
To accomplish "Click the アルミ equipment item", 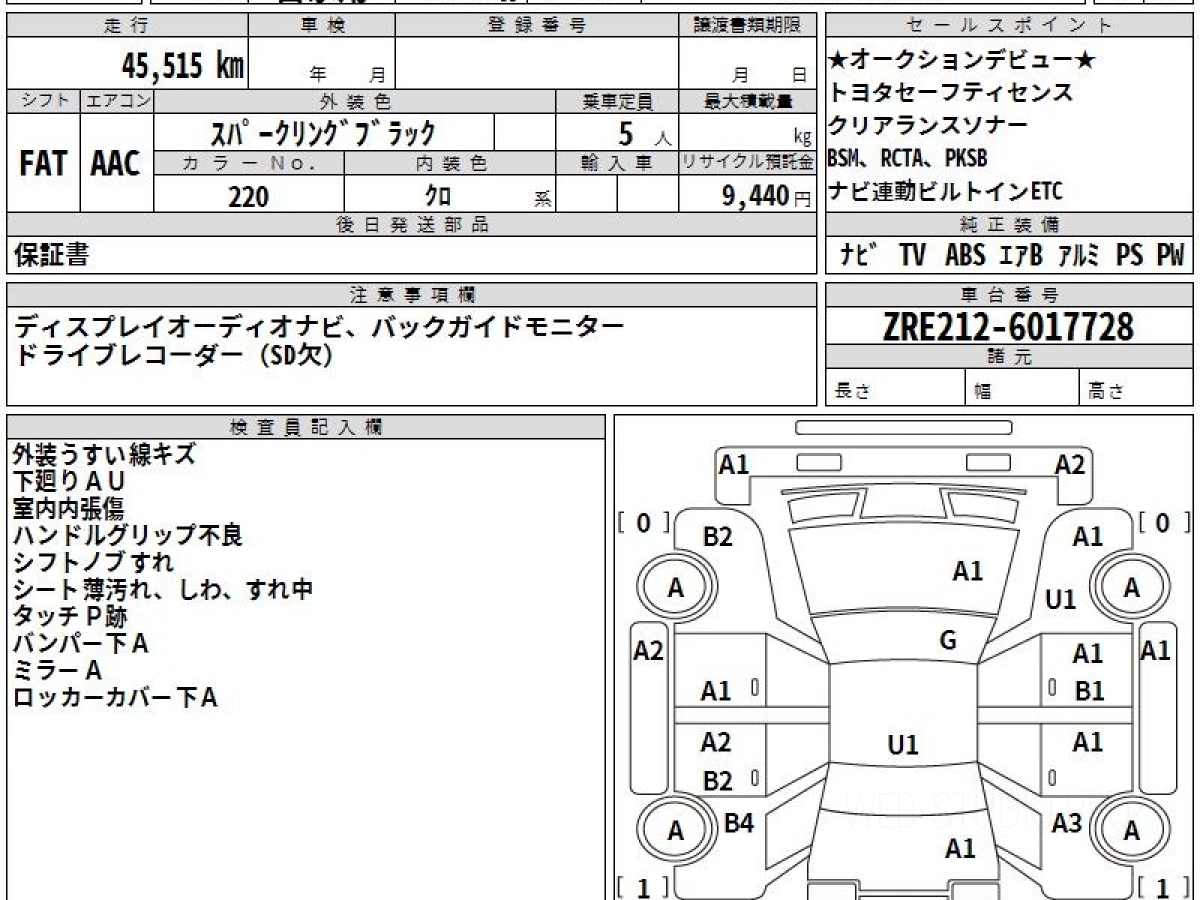I will [x=1079, y=255].
